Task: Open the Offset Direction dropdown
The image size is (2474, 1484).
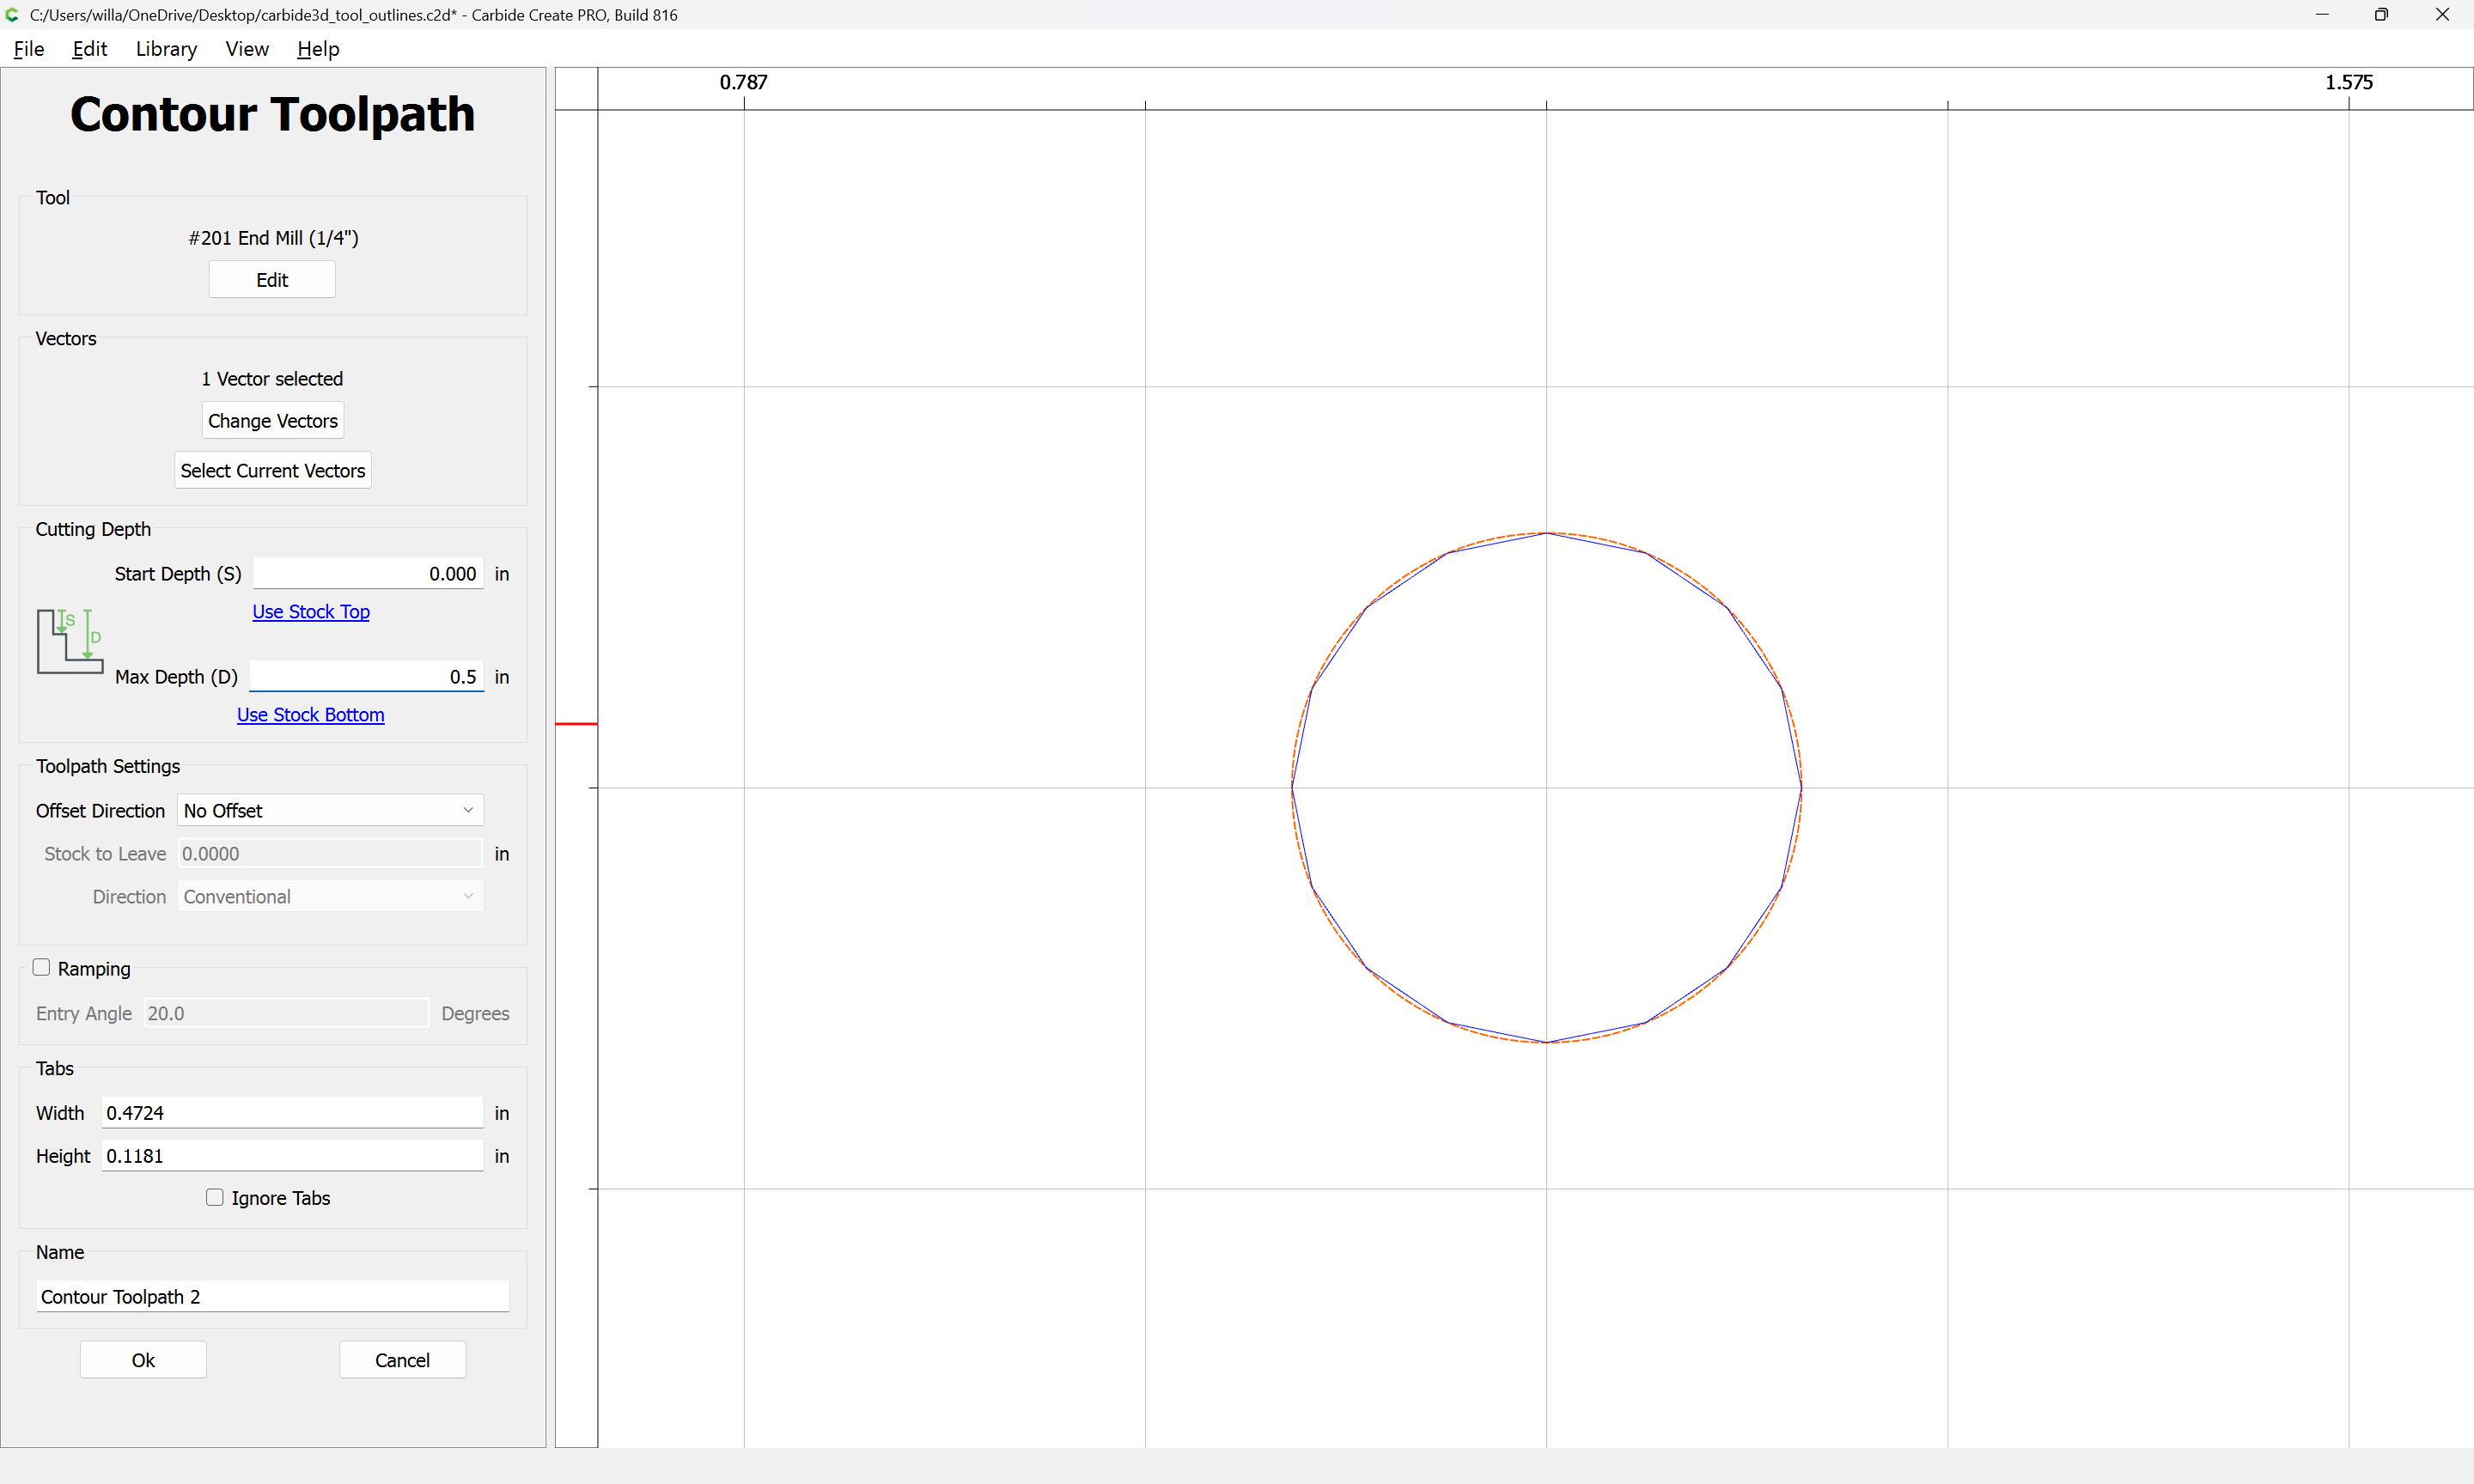Action: click(330, 810)
